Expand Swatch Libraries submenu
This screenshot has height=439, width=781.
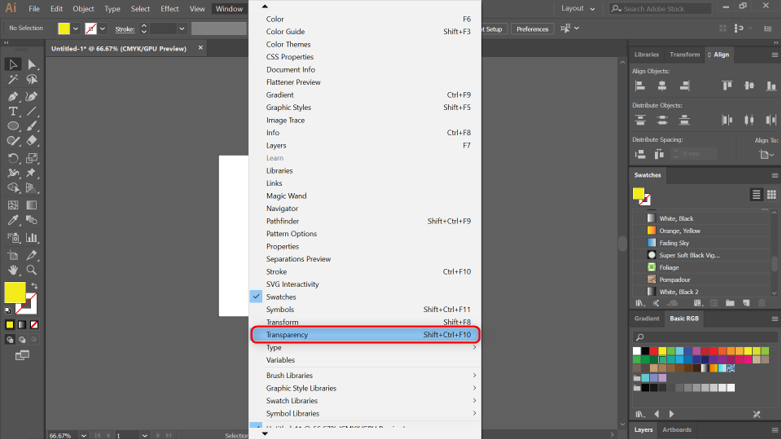(366, 401)
